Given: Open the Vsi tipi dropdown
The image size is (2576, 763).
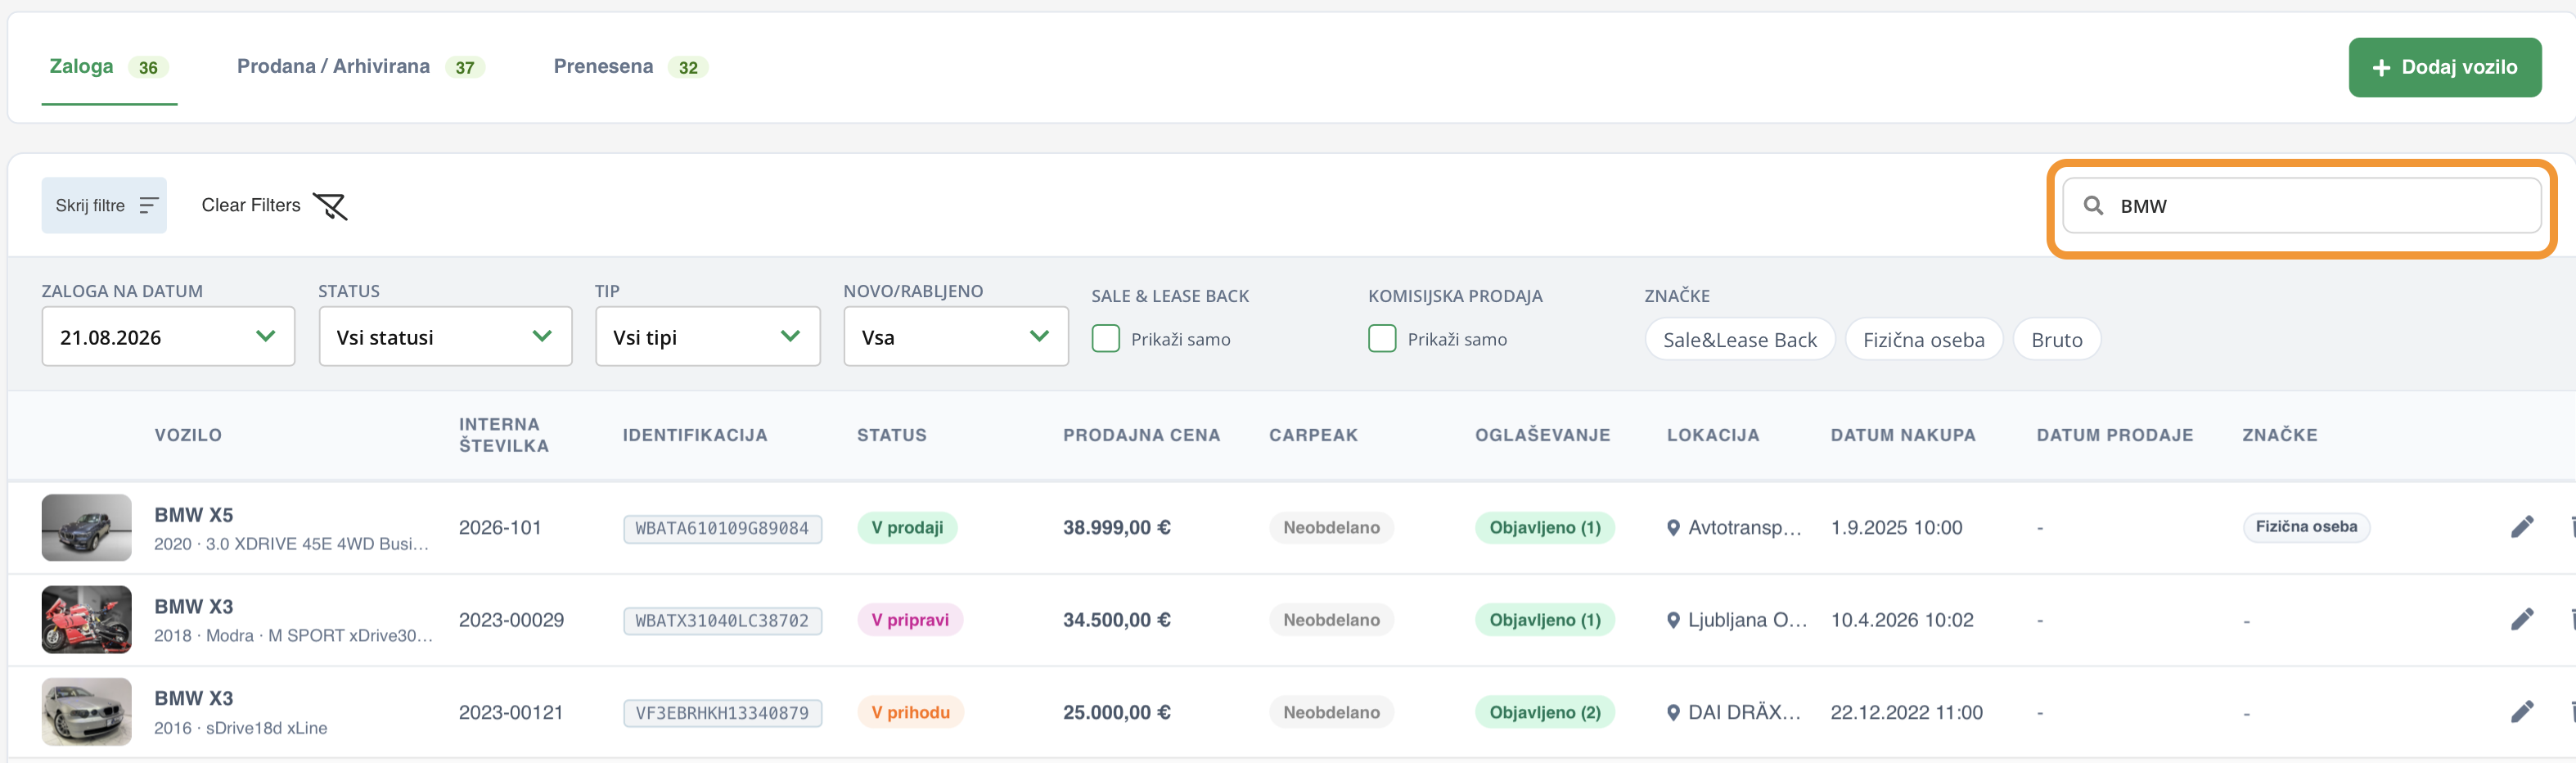Looking at the screenshot, I should click(708, 337).
